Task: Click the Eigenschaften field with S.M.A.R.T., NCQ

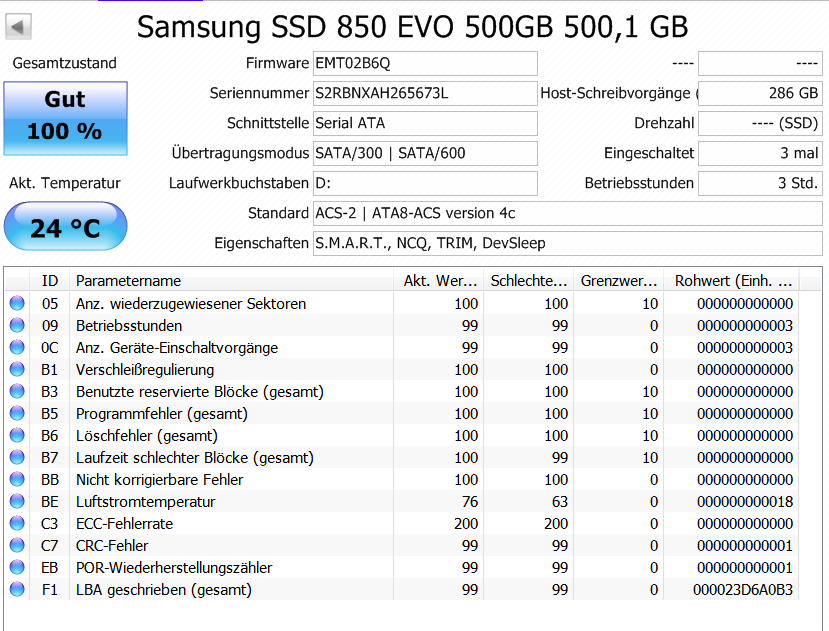Action: coord(568,243)
